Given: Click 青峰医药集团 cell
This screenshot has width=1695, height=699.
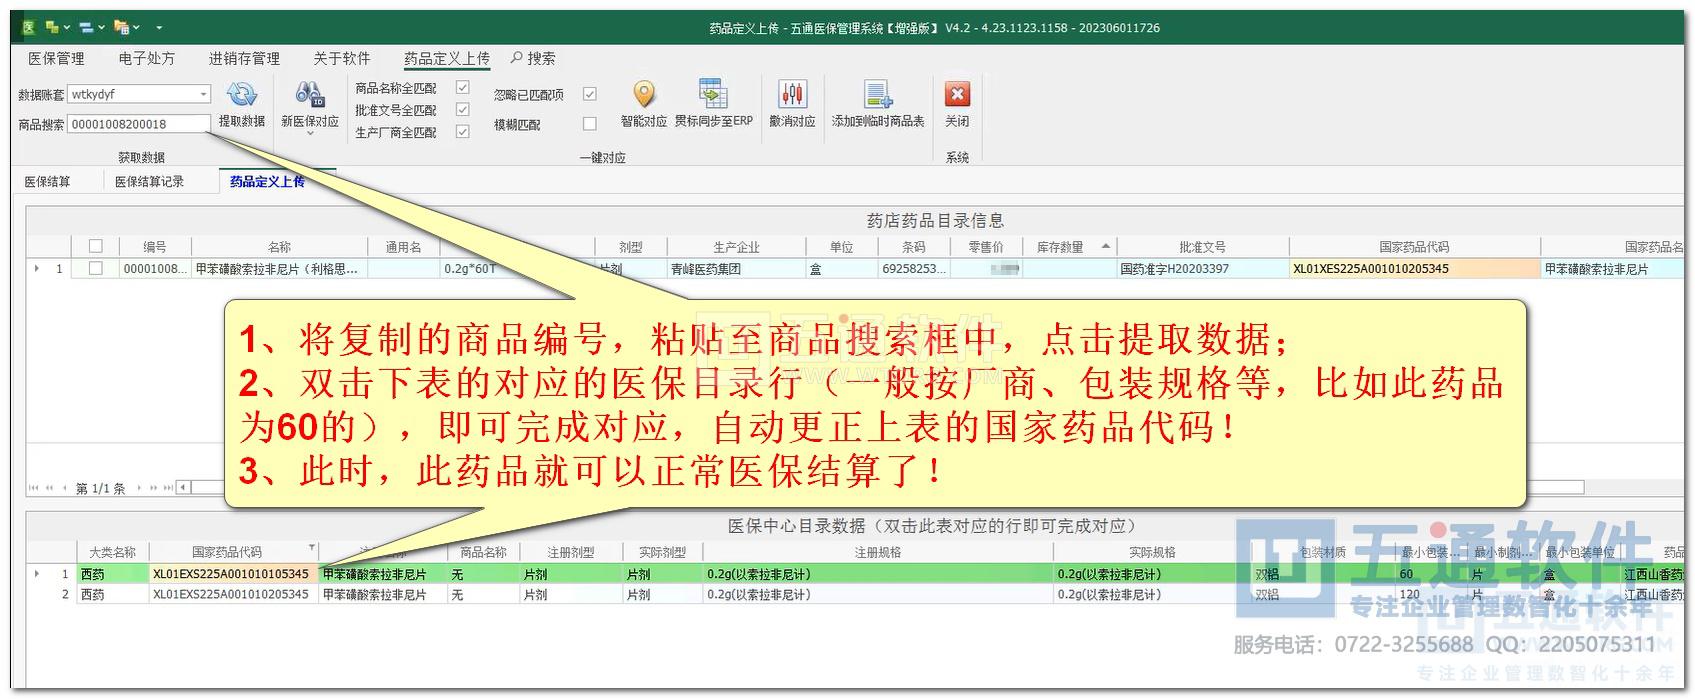Looking at the screenshot, I should tap(736, 268).
